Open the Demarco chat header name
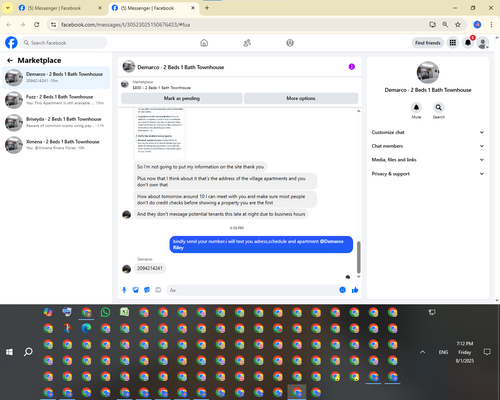500x400 pixels. pos(181,67)
